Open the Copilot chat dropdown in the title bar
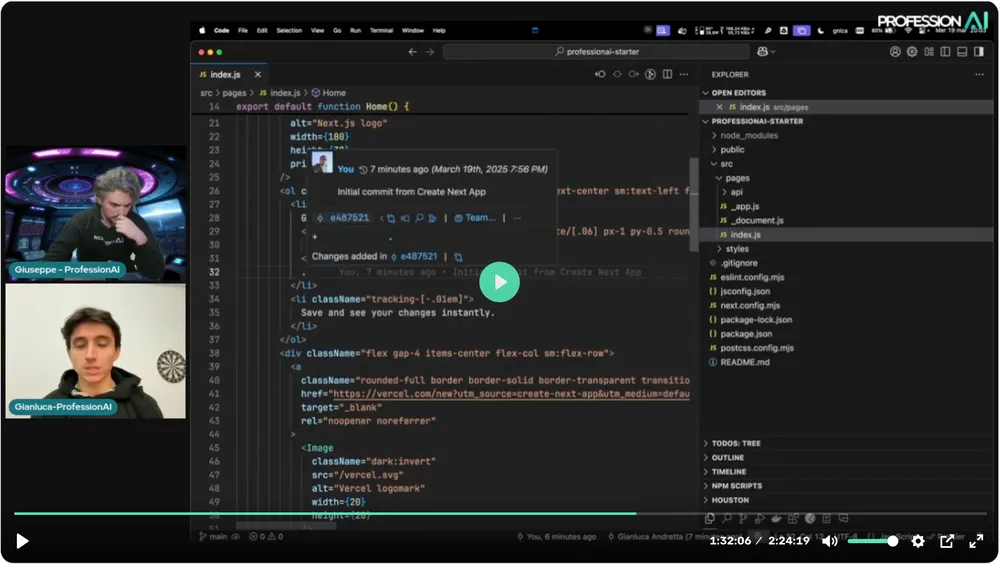This screenshot has width=1000, height=564. click(x=766, y=52)
